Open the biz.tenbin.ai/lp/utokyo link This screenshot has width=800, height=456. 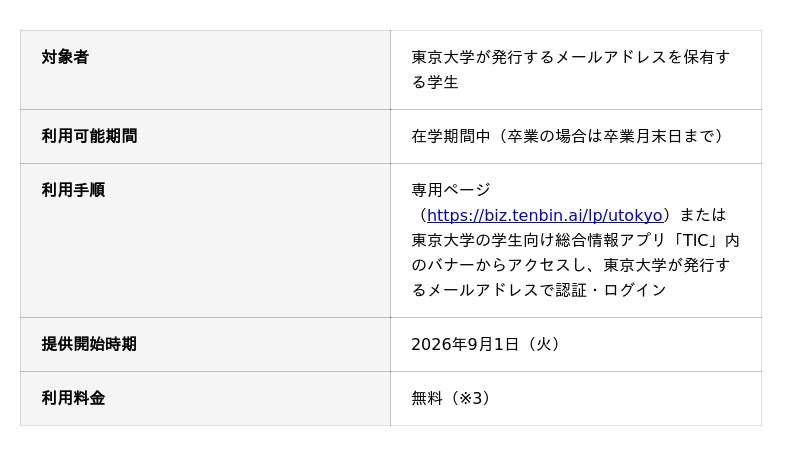[544, 215]
